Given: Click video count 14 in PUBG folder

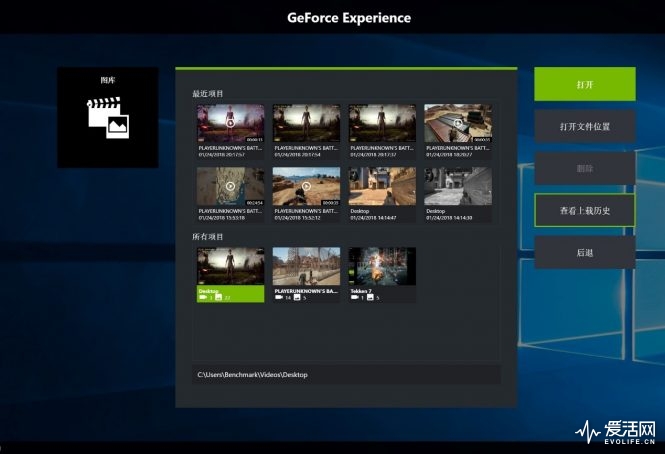Looking at the screenshot, I should [288, 298].
